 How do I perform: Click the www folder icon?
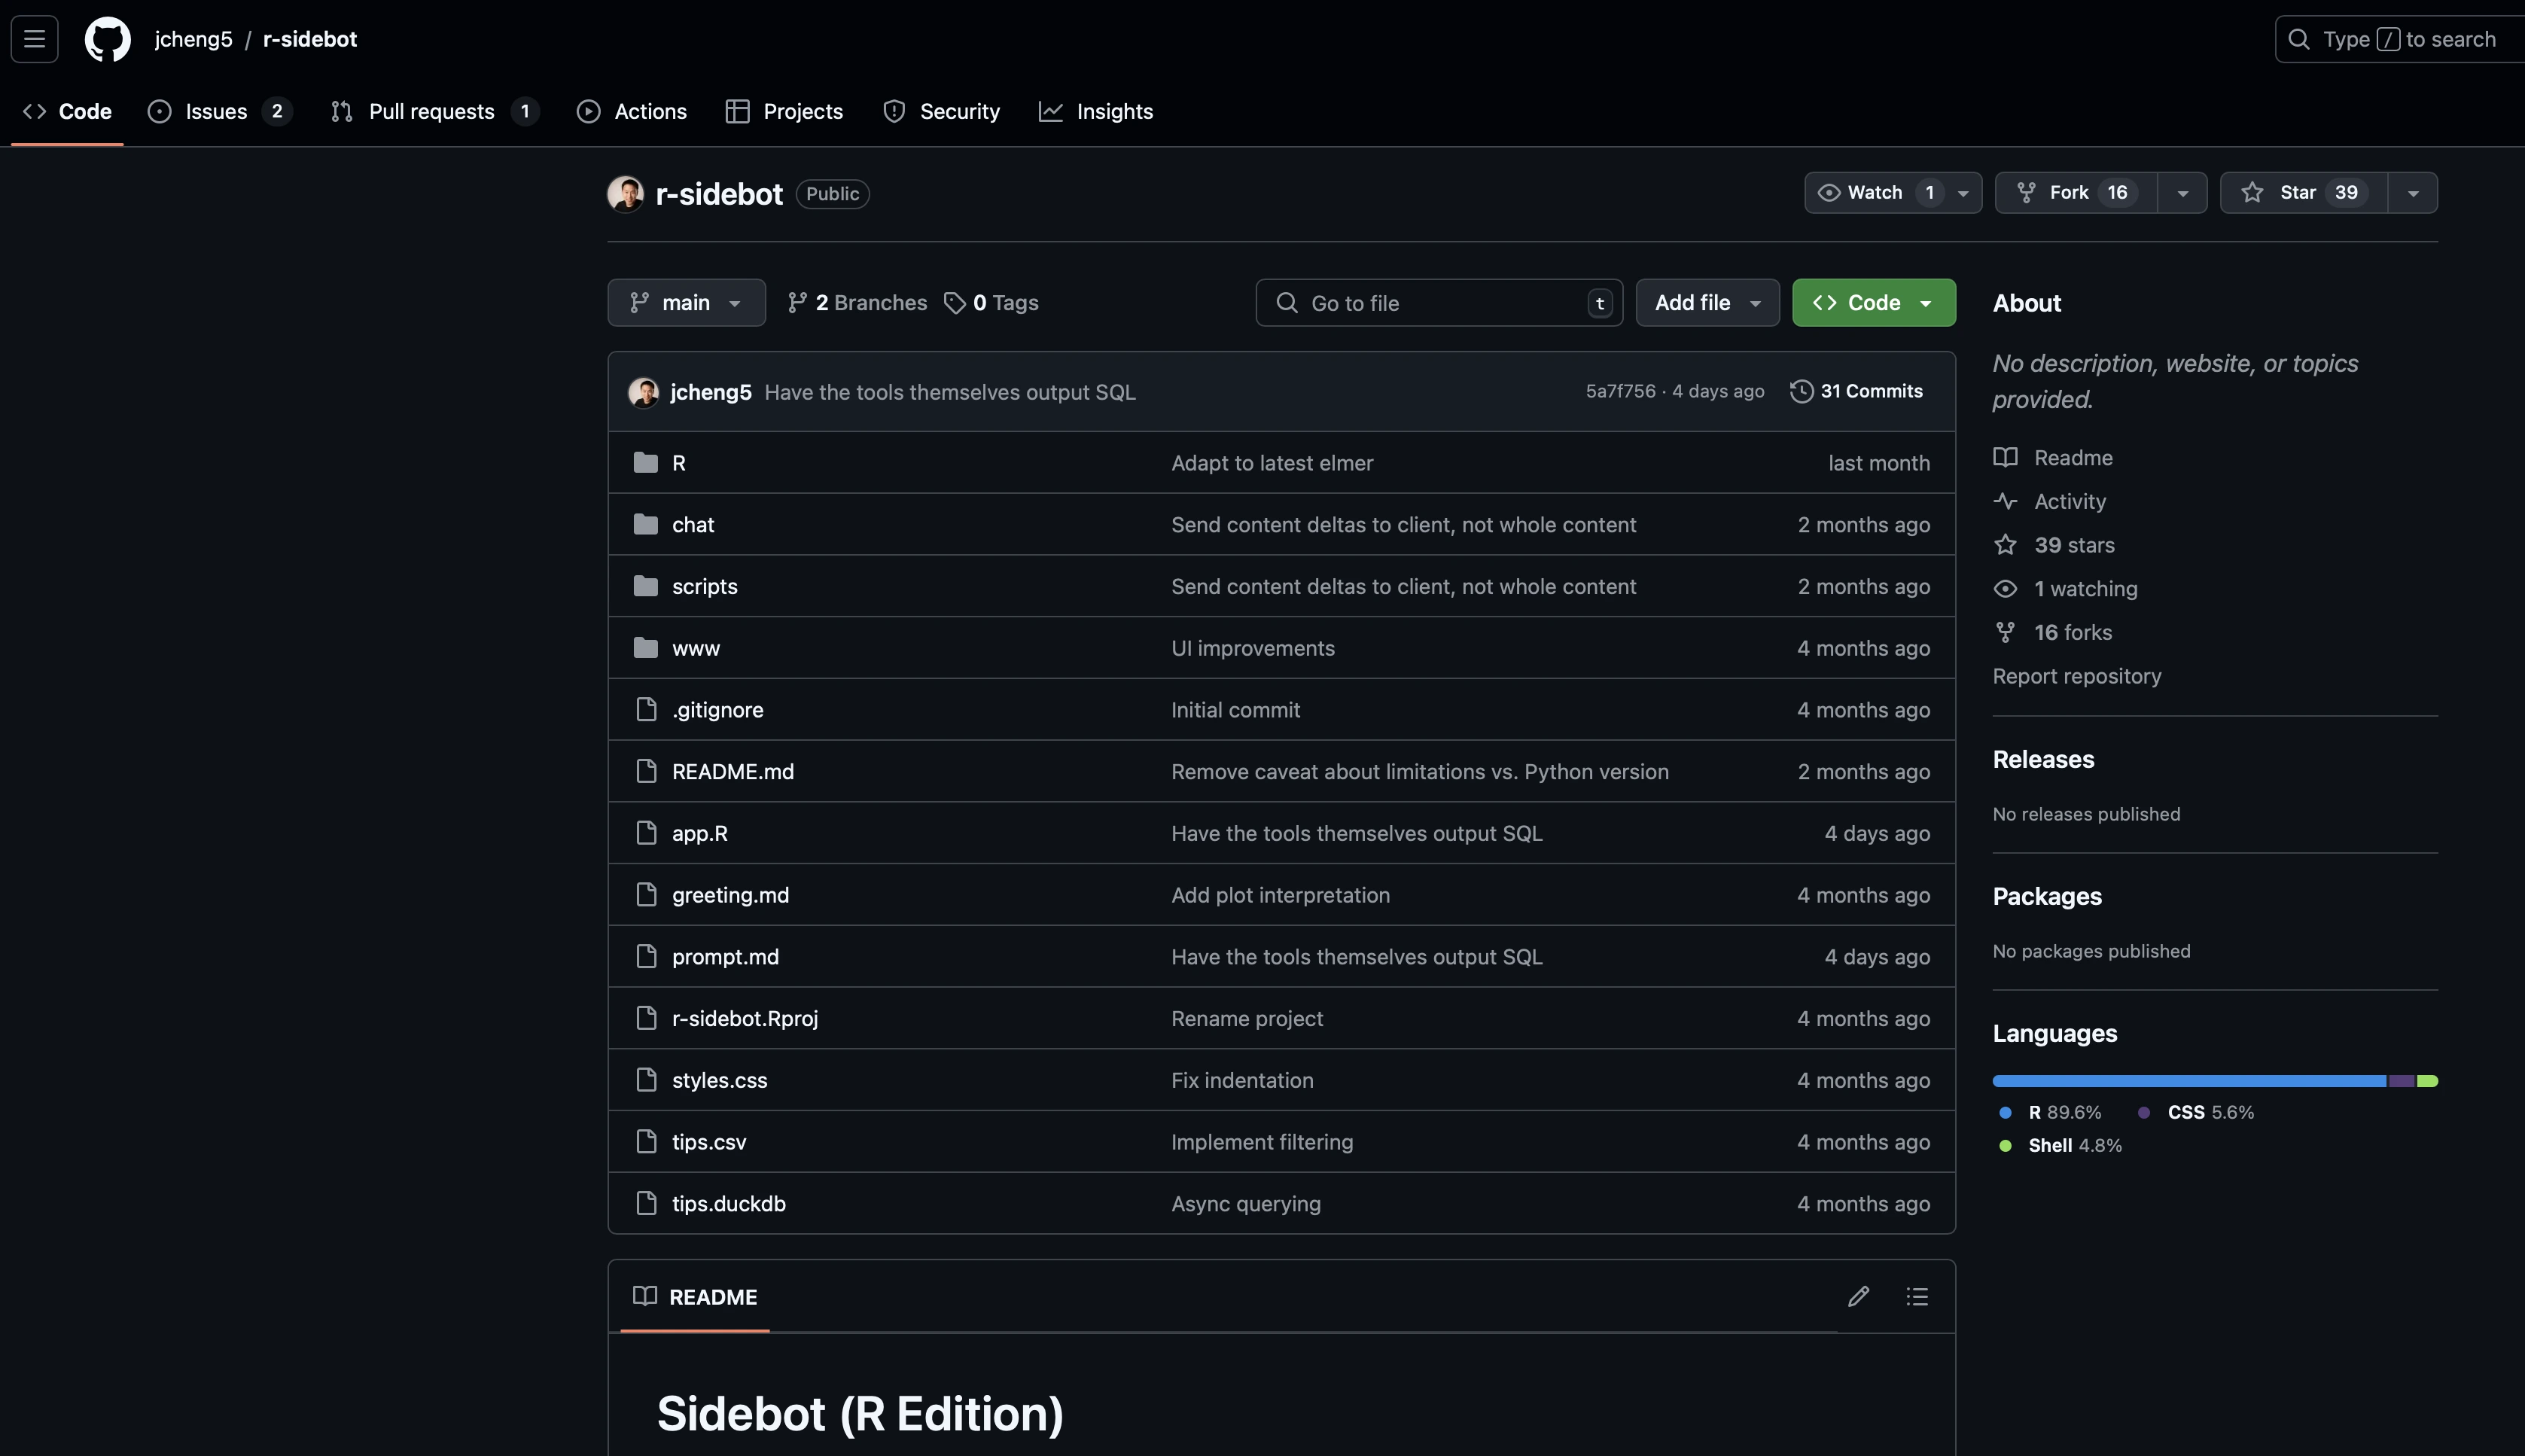click(x=646, y=648)
